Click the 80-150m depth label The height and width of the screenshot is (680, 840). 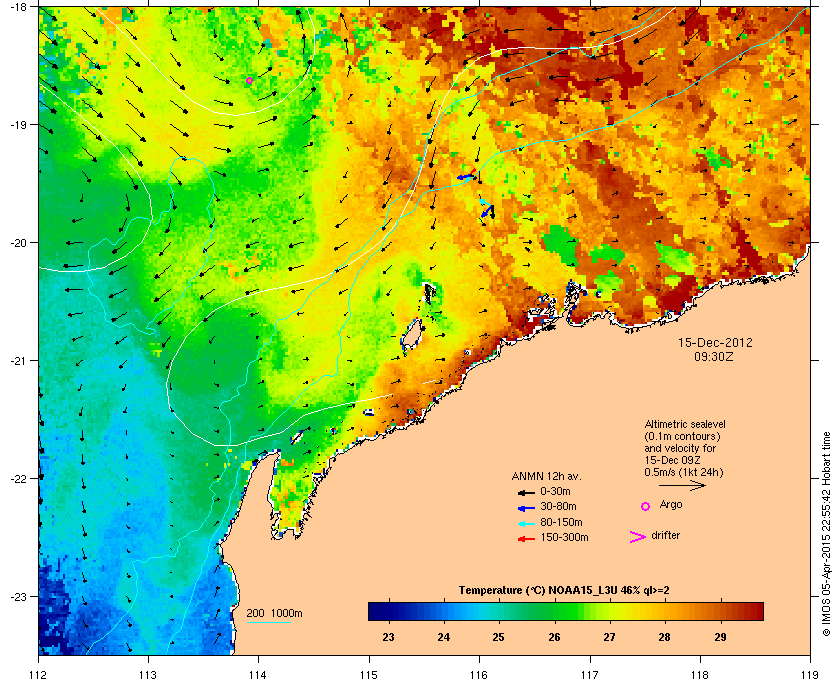[x=561, y=522]
